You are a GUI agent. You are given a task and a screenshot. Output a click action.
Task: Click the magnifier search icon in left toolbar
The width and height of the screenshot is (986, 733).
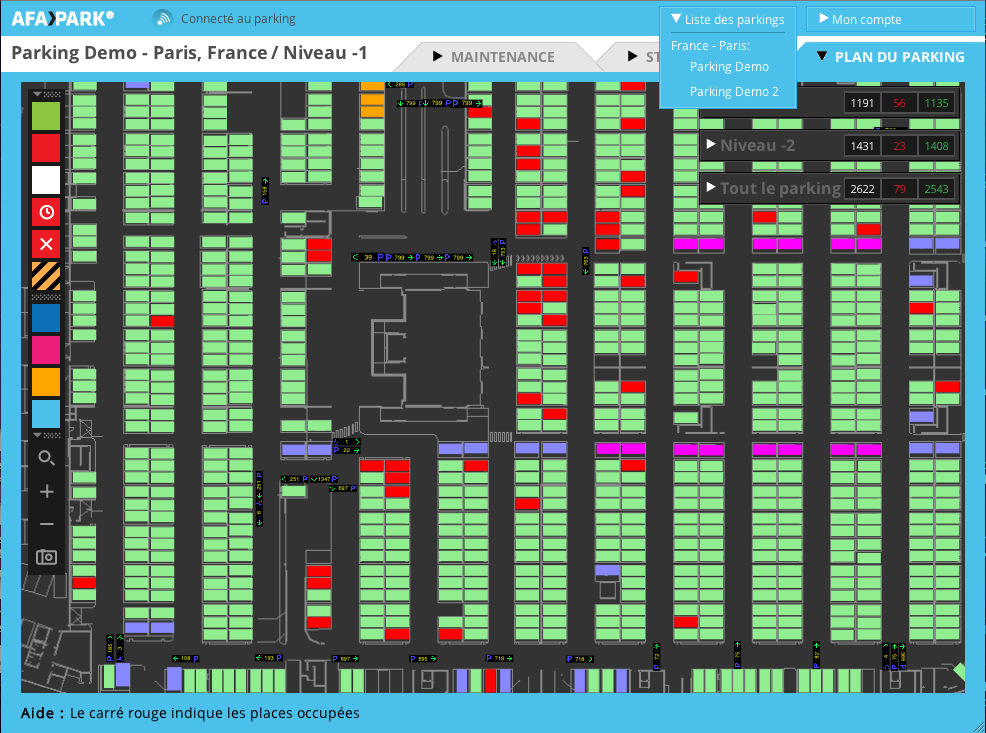pyautogui.click(x=46, y=458)
